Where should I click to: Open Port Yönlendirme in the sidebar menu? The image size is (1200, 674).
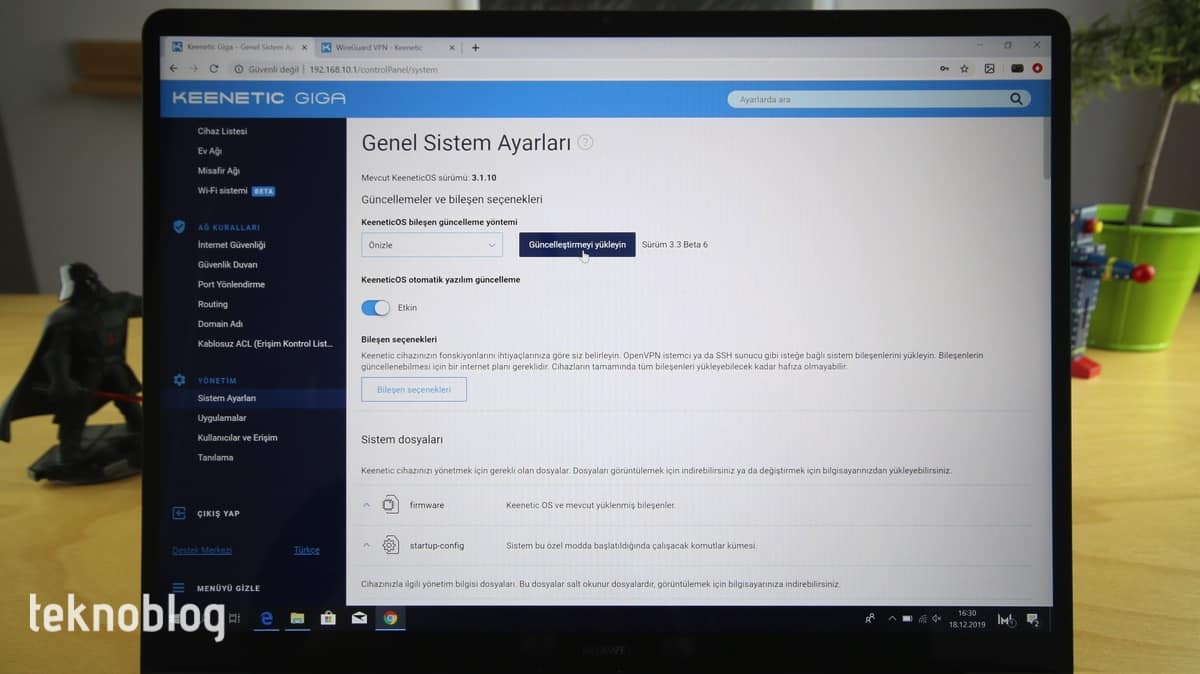(231, 284)
